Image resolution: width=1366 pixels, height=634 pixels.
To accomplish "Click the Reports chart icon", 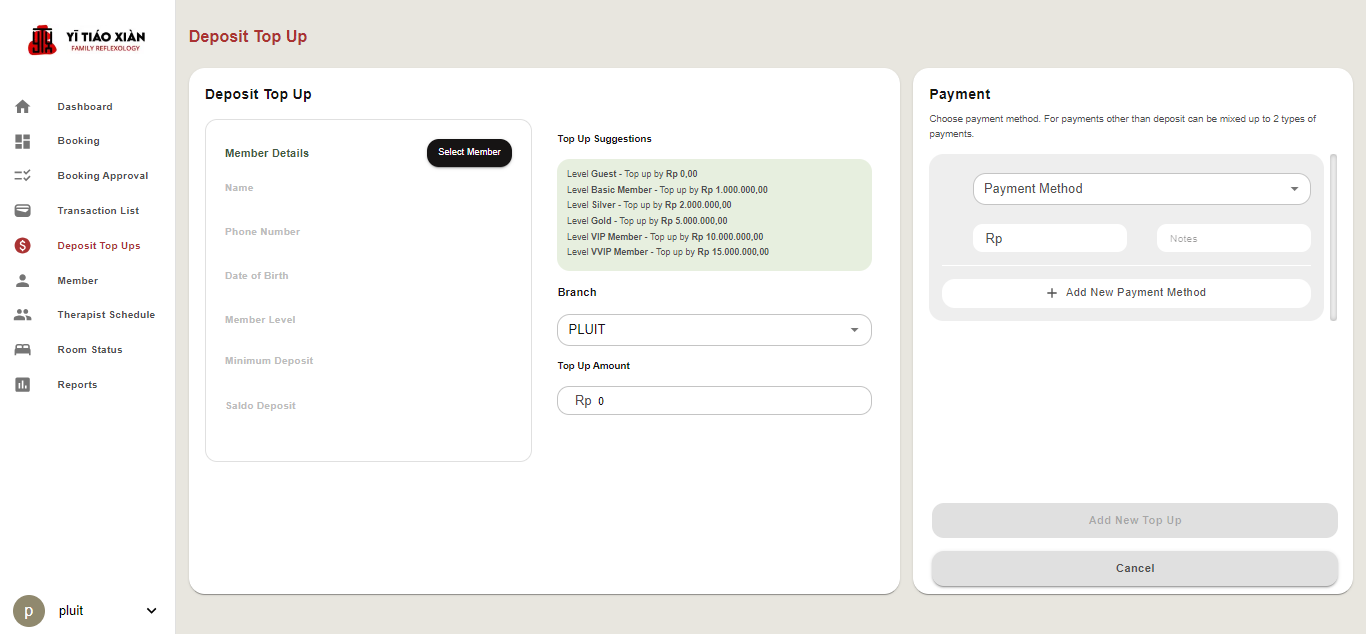I will point(23,385).
